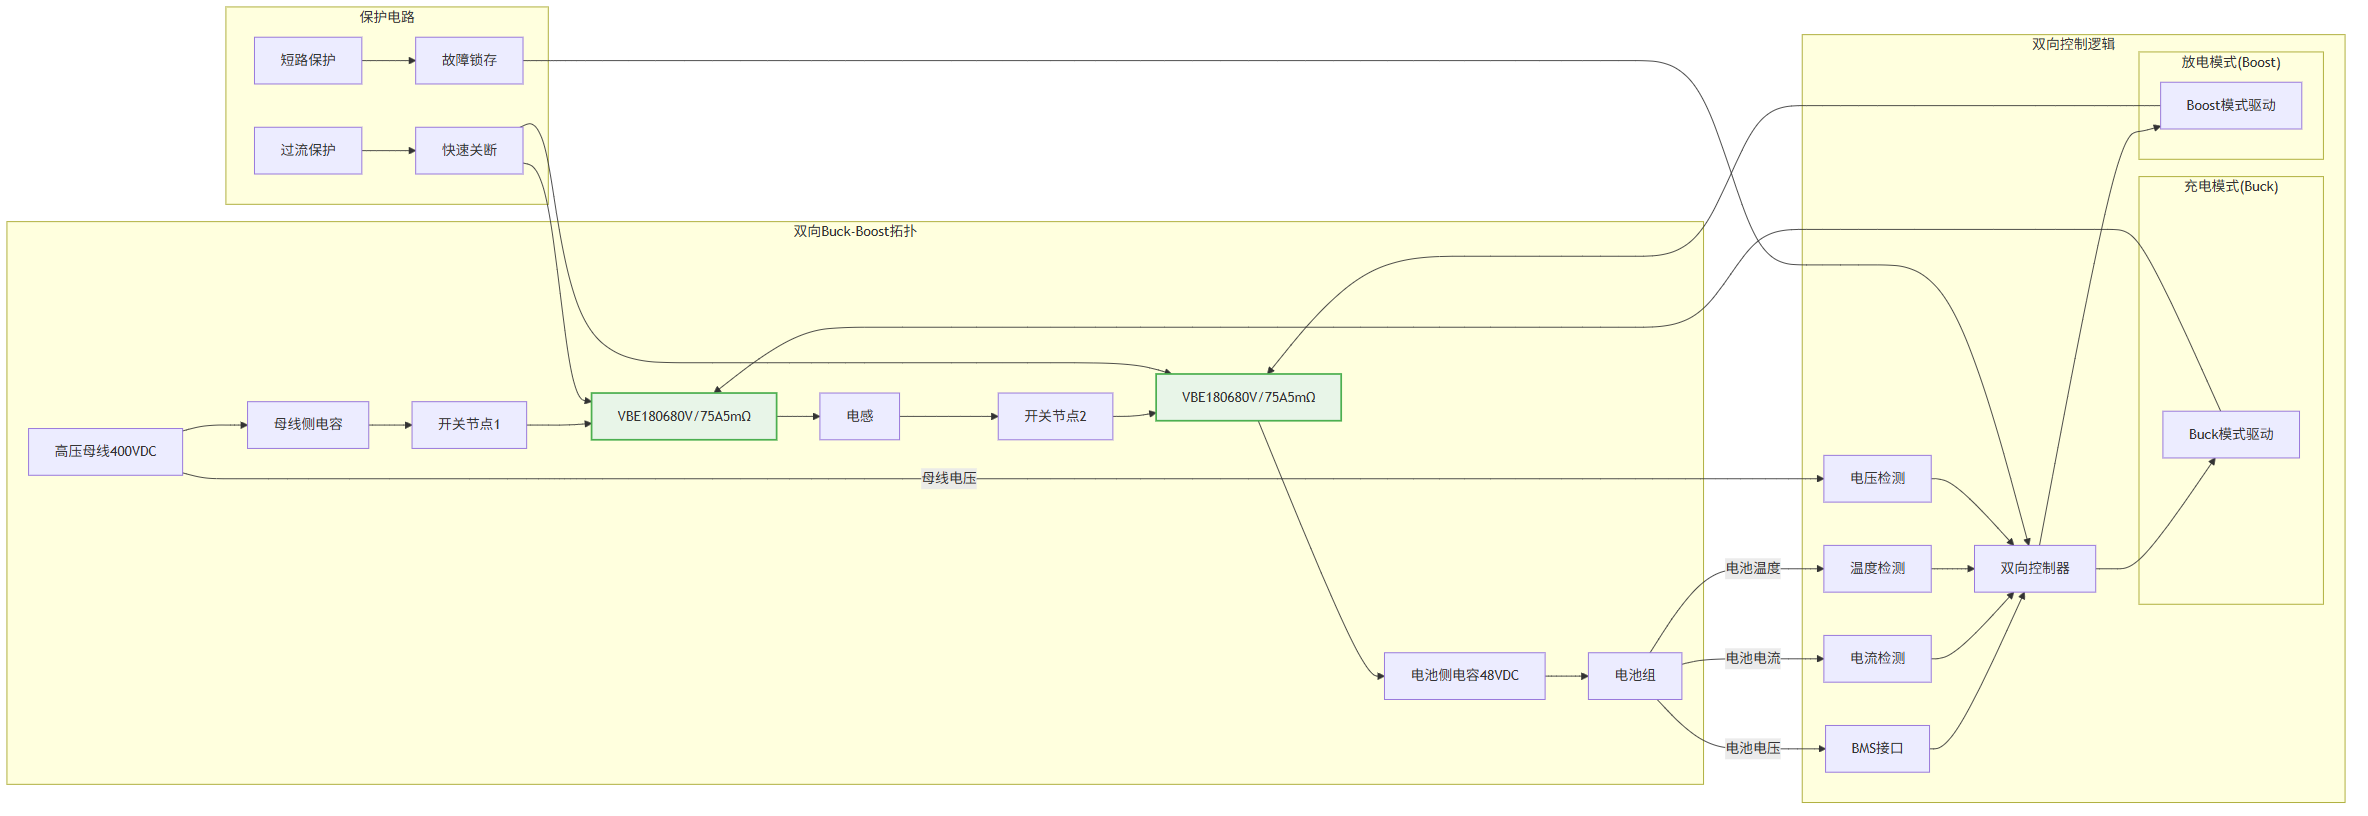Select the 高压母线400VDC source node
Image resolution: width=2368 pixels, height=816 pixels.
pos(106,452)
